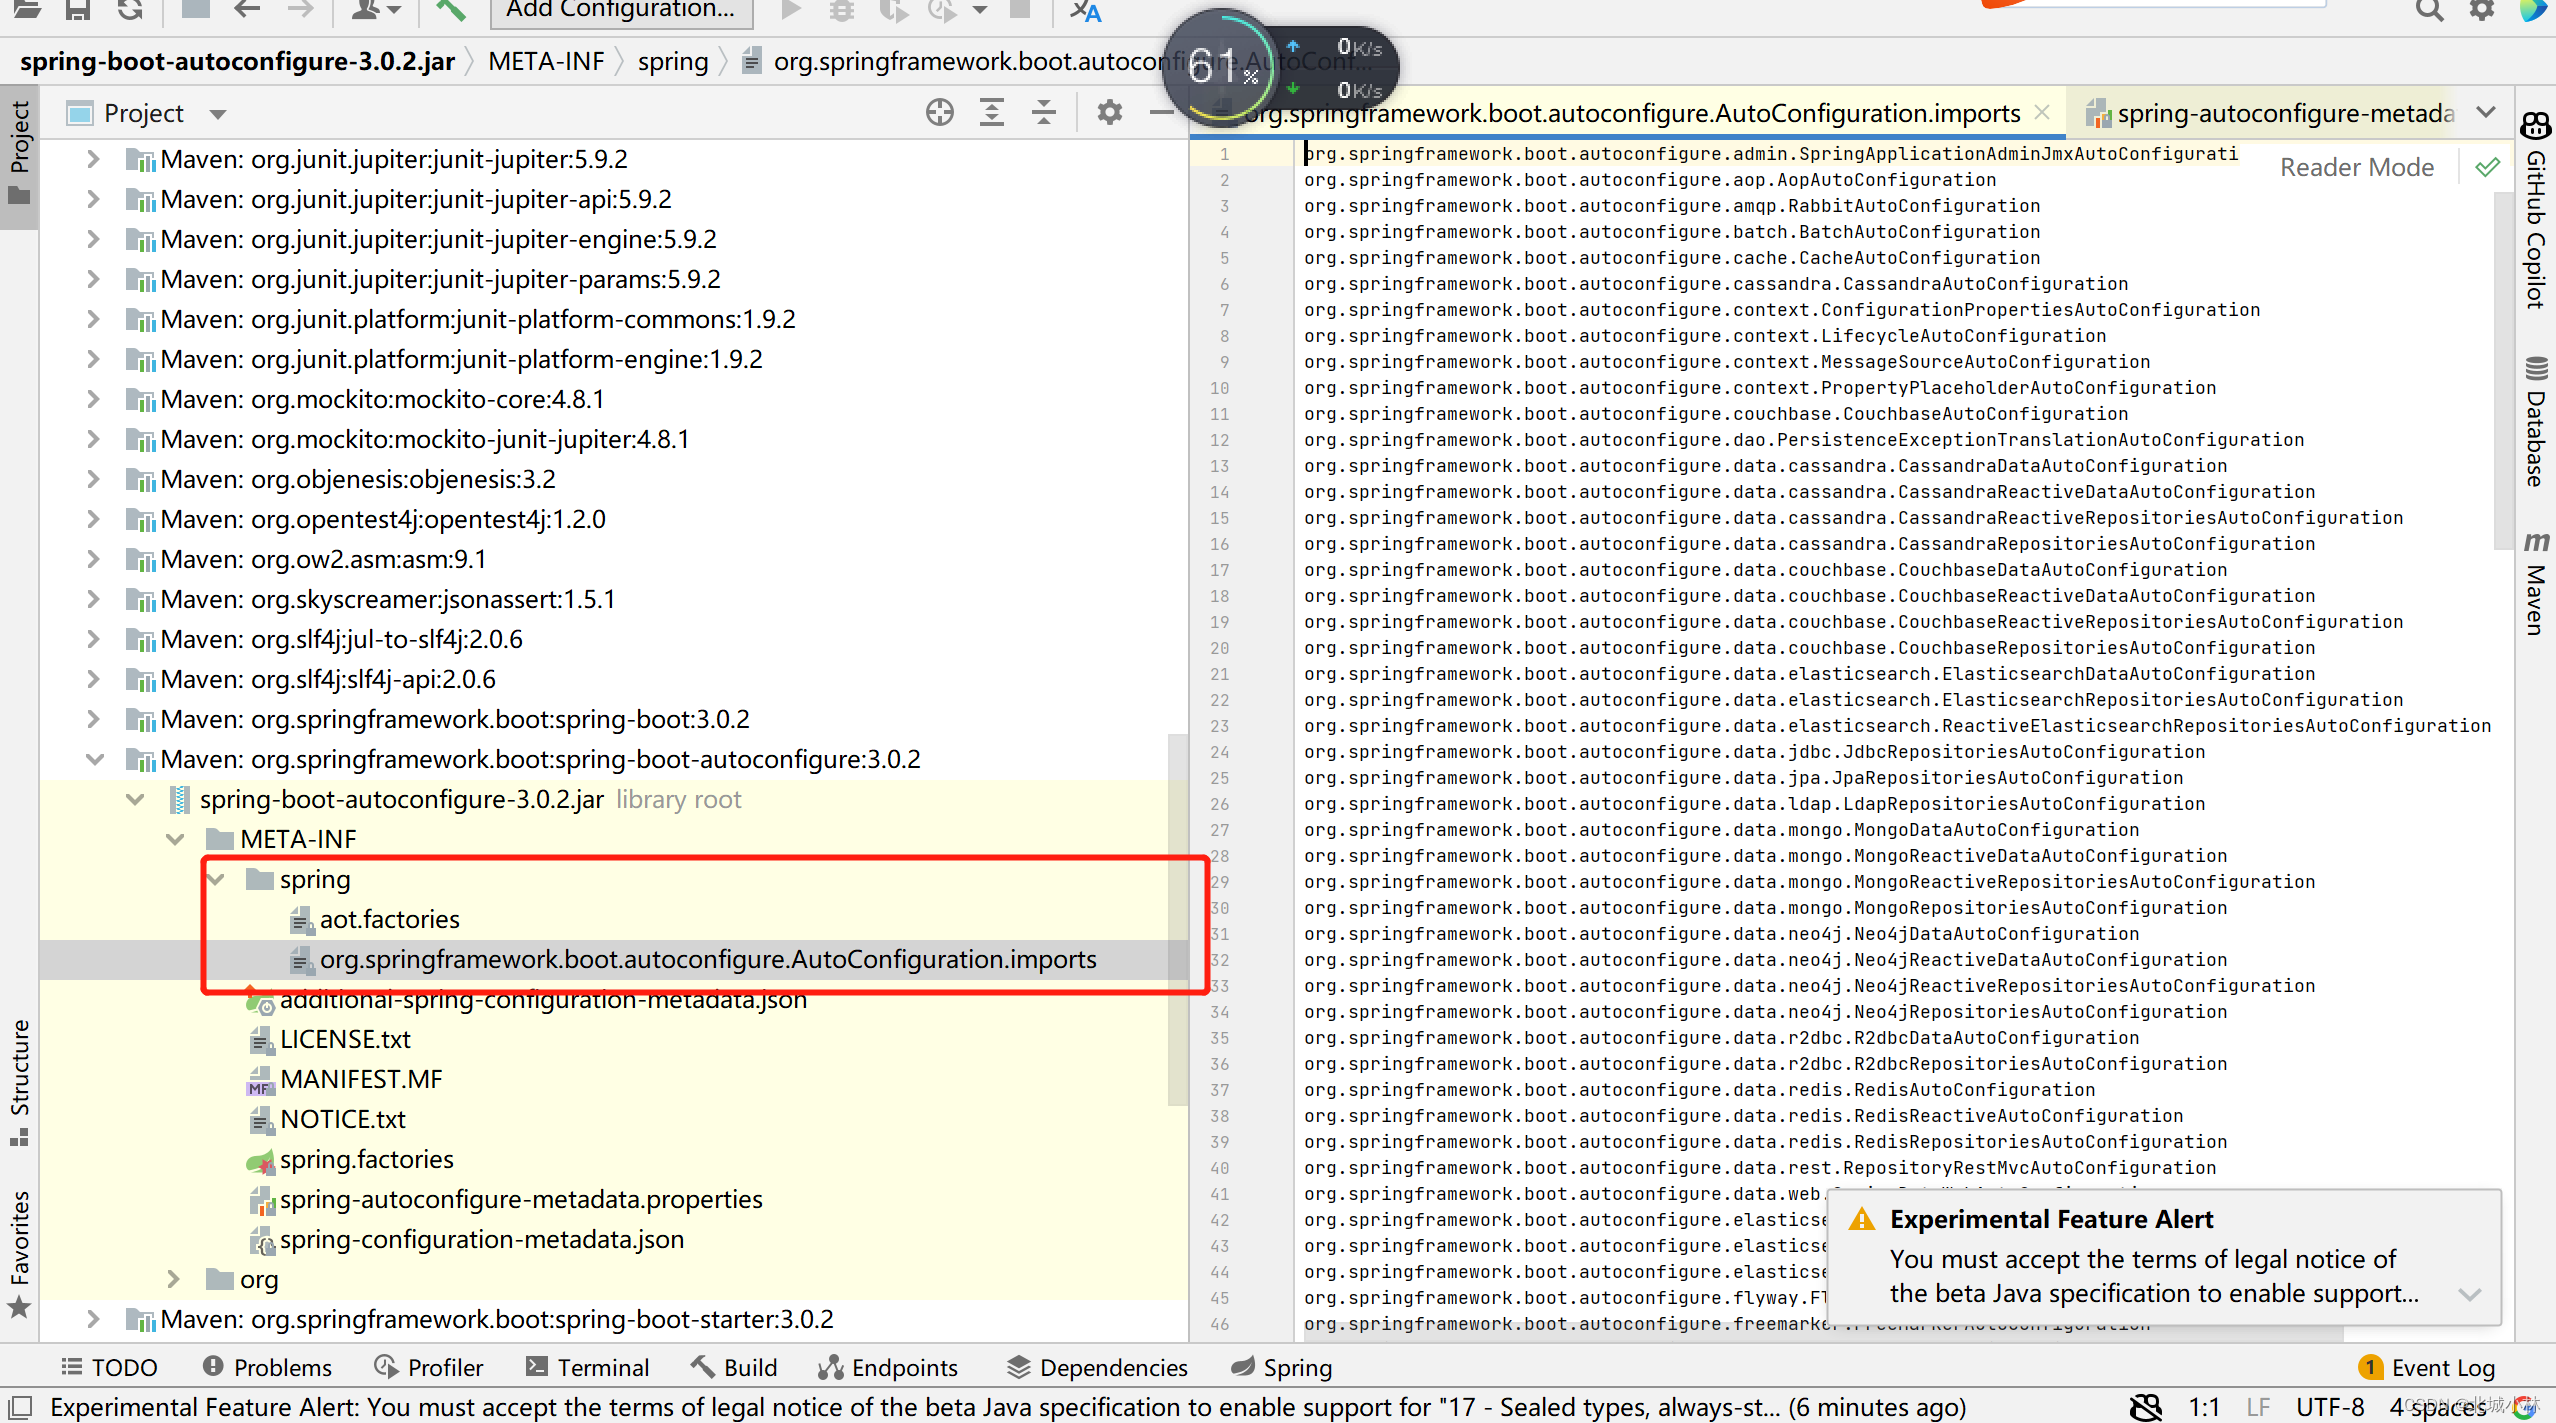Viewport: 2556px width, 1423px height.
Task: Expand the Experimental Feature Alert notification
Action: tap(2470, 1294)
